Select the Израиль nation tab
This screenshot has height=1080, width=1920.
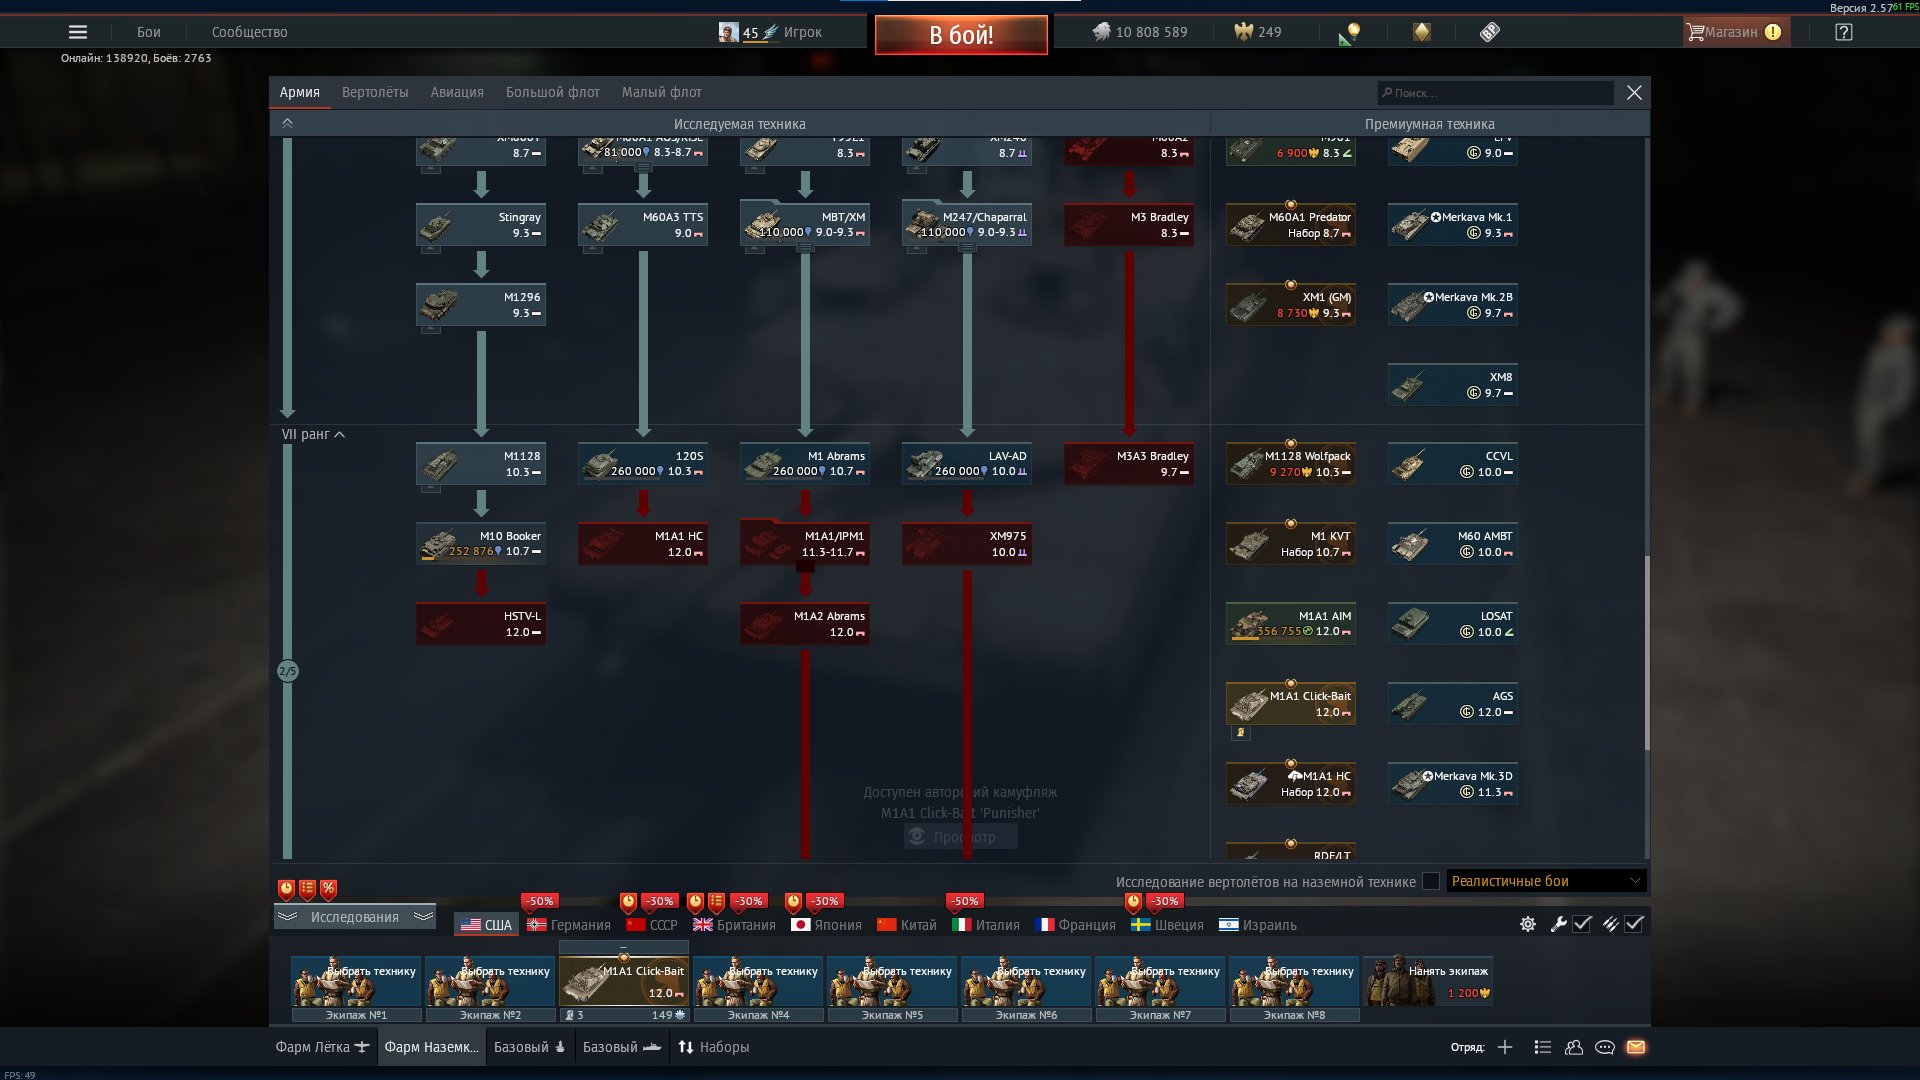click(x=1258, y=925)
